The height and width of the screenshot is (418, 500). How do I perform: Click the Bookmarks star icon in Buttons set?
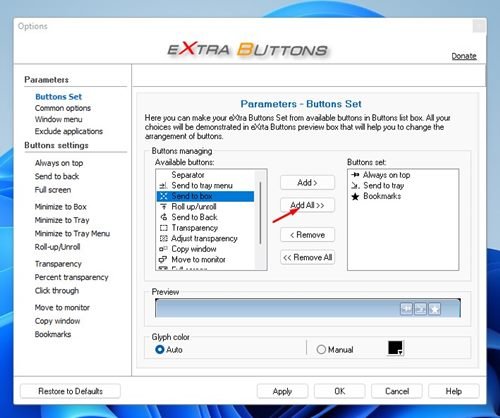pos(355,196)
